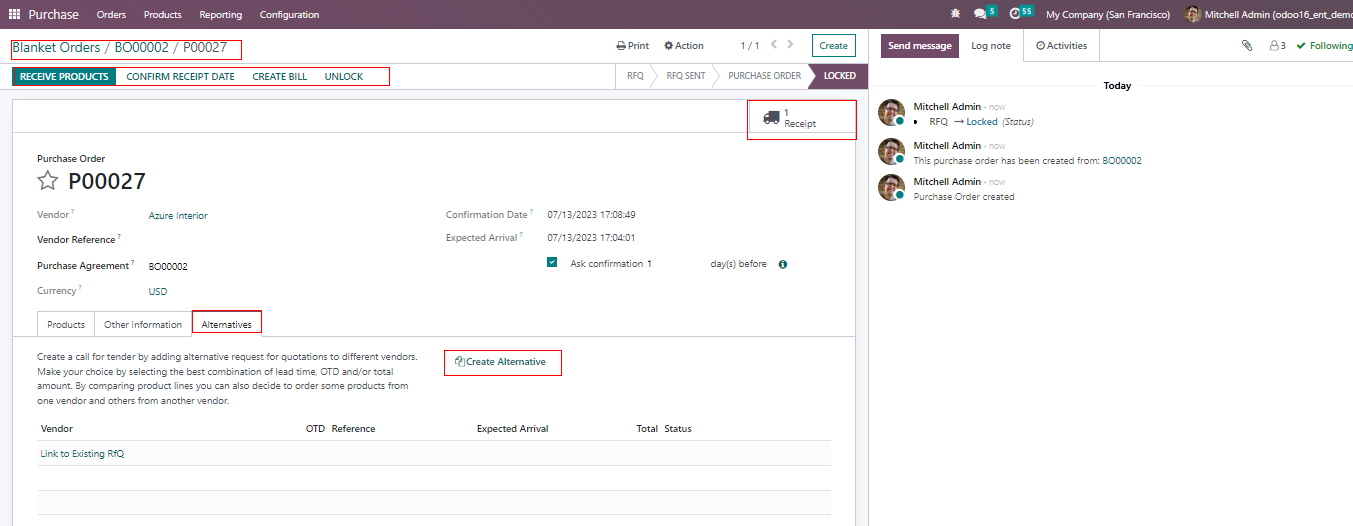The height and width of the screenshot is (526, 1353).
Task: Open the activities clock icon
Action: (x=1016, y=14)
